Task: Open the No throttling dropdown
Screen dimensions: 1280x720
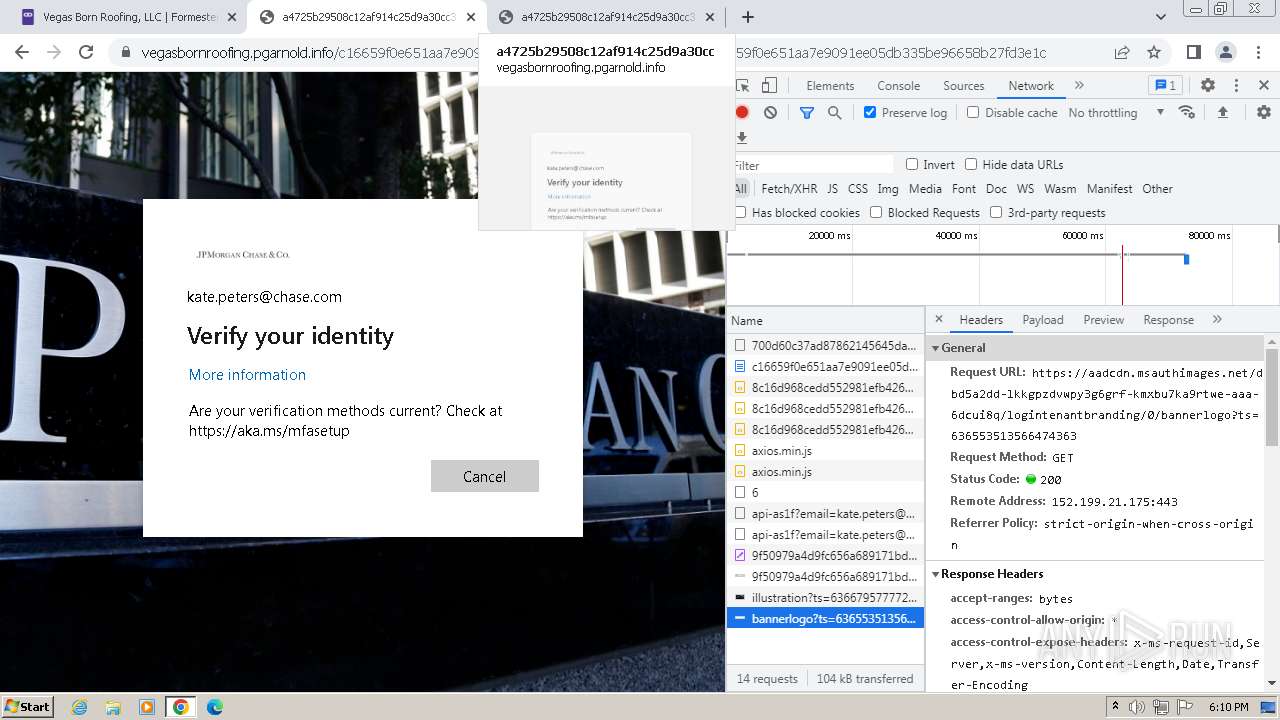Action: click(1116, 113)
